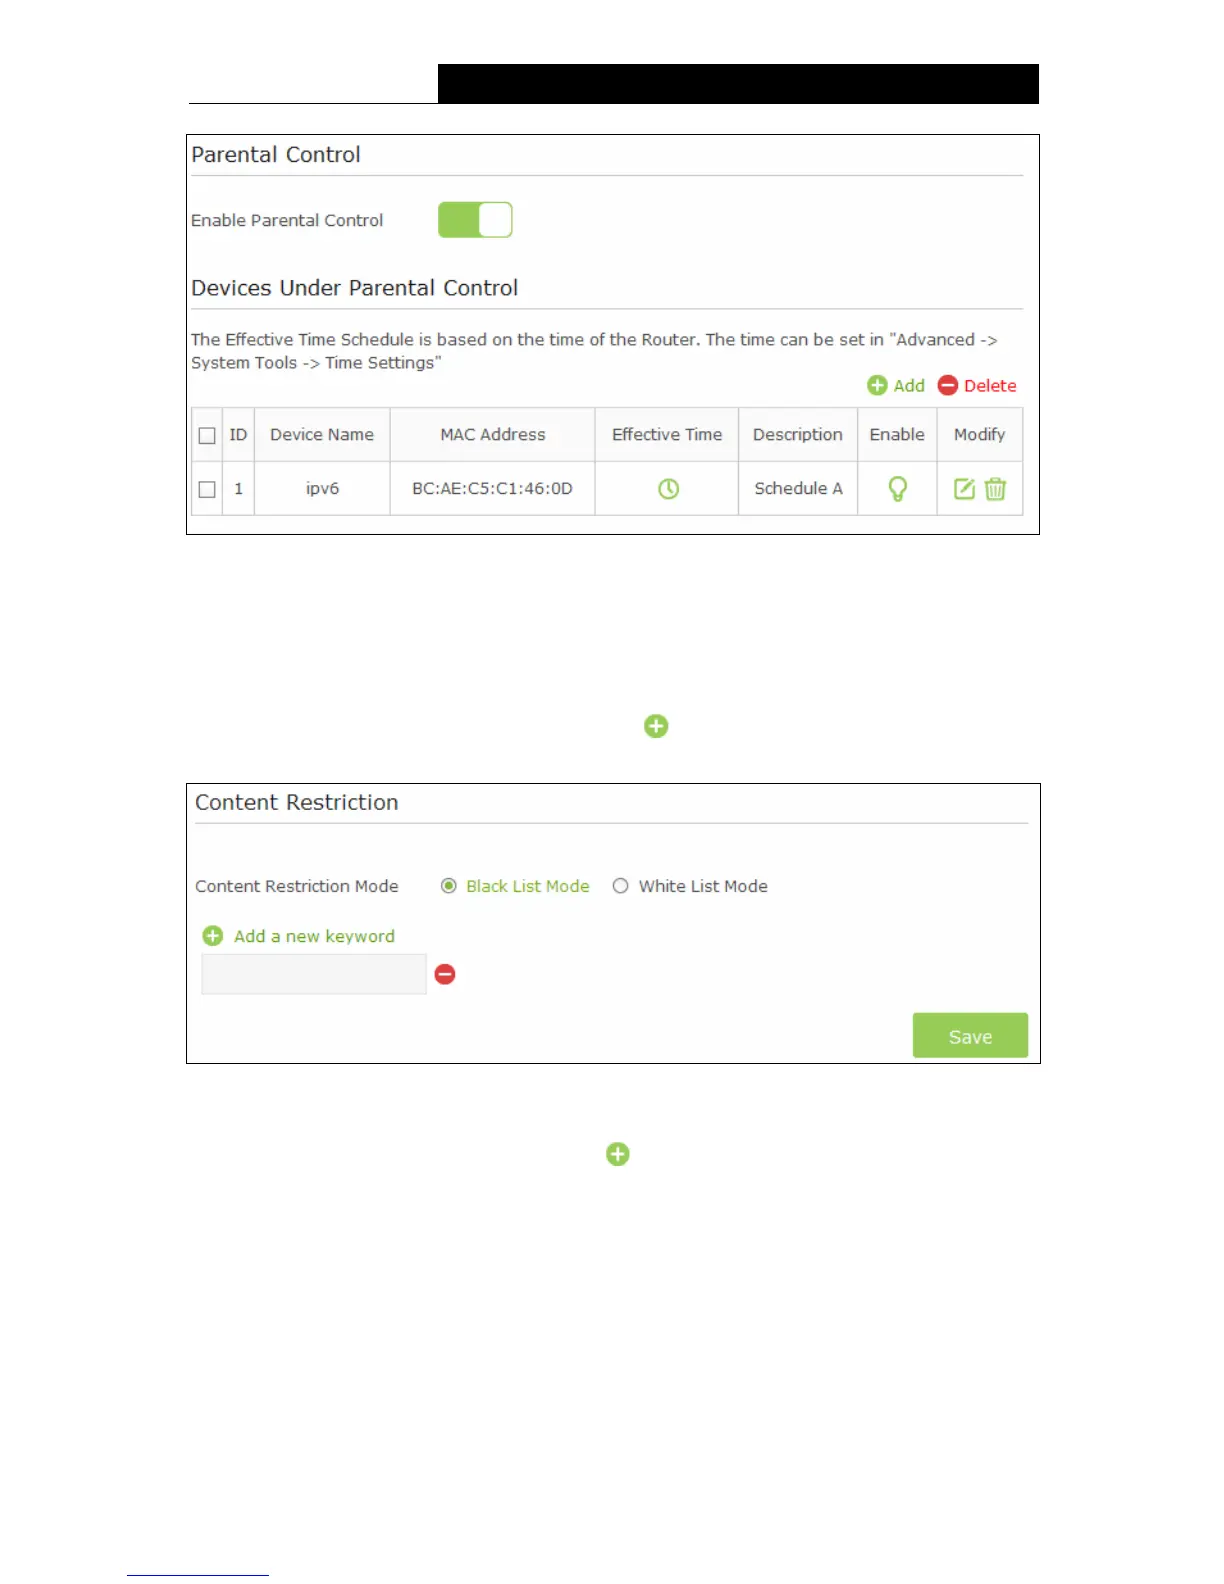Edit the ipv6 device entry

(964, 489)
